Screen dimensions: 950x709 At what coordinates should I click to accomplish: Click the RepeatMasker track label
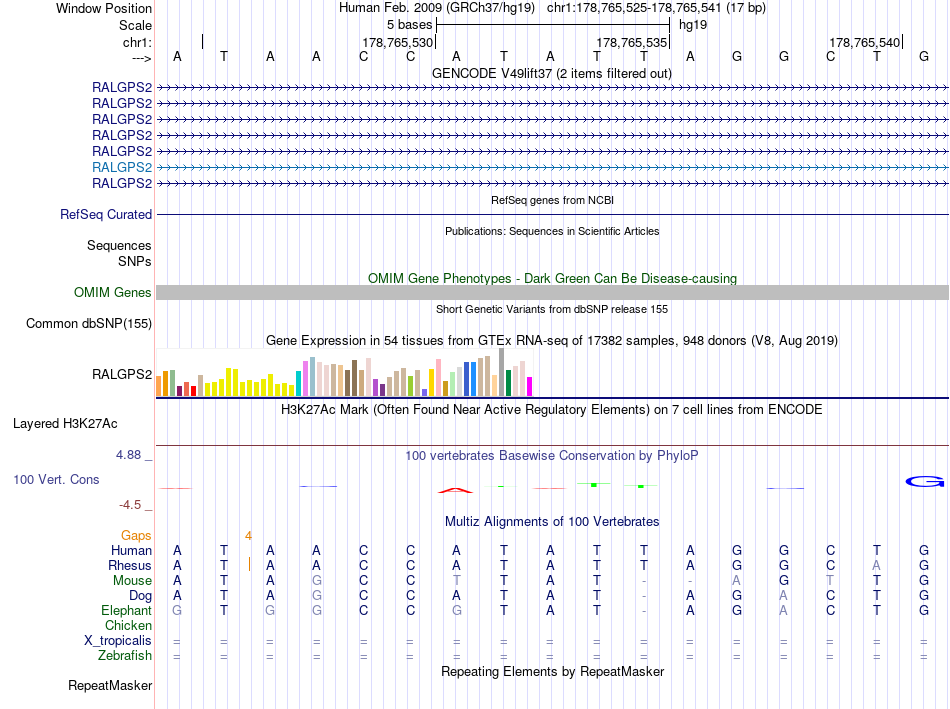click(110, 685)
